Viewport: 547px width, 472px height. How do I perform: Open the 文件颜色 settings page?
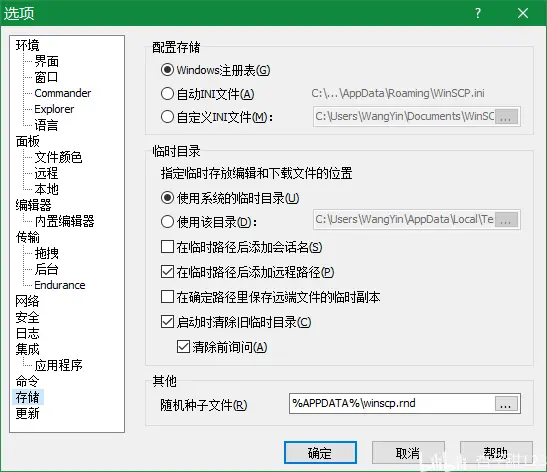pyautogui.click(x=58, y=157)
